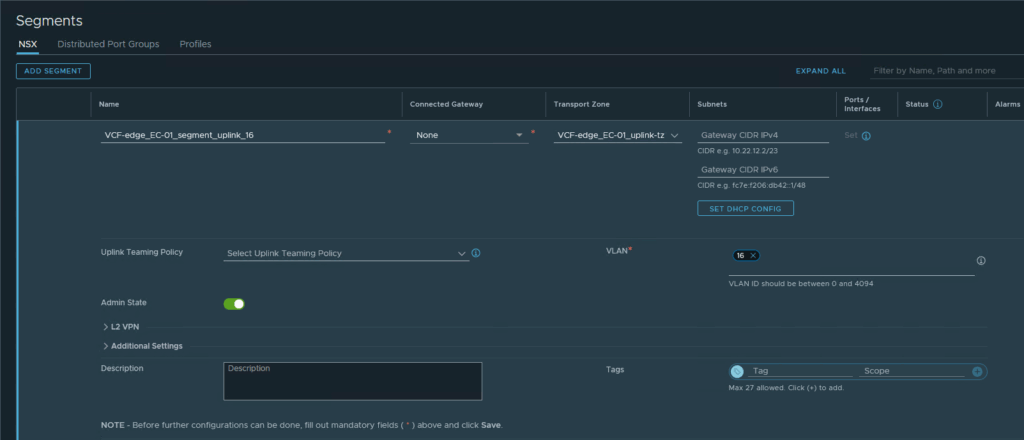
Task: Click the tag icon in Tags field
Action: coord(738,371)
